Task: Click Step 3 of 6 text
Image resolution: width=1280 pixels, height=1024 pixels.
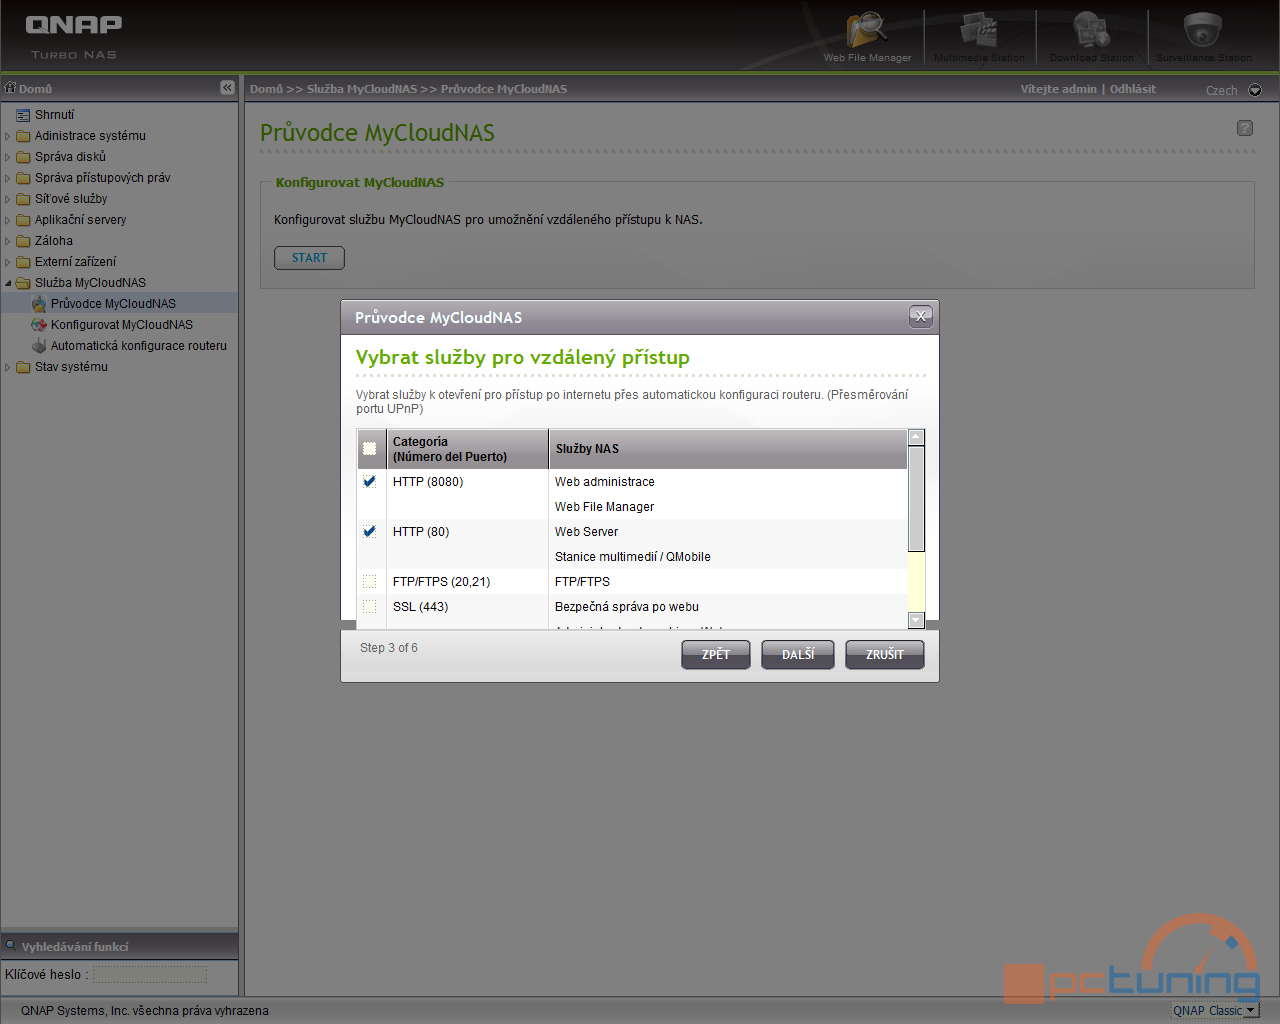Action: (x=389, y=648)
